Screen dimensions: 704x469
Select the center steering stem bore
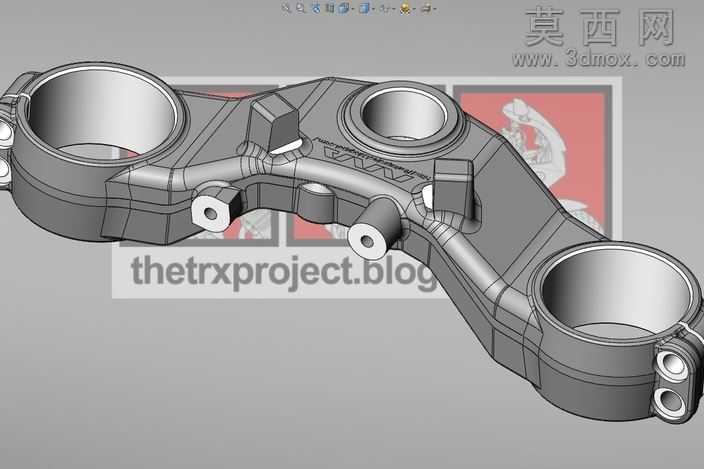(403, 114)
